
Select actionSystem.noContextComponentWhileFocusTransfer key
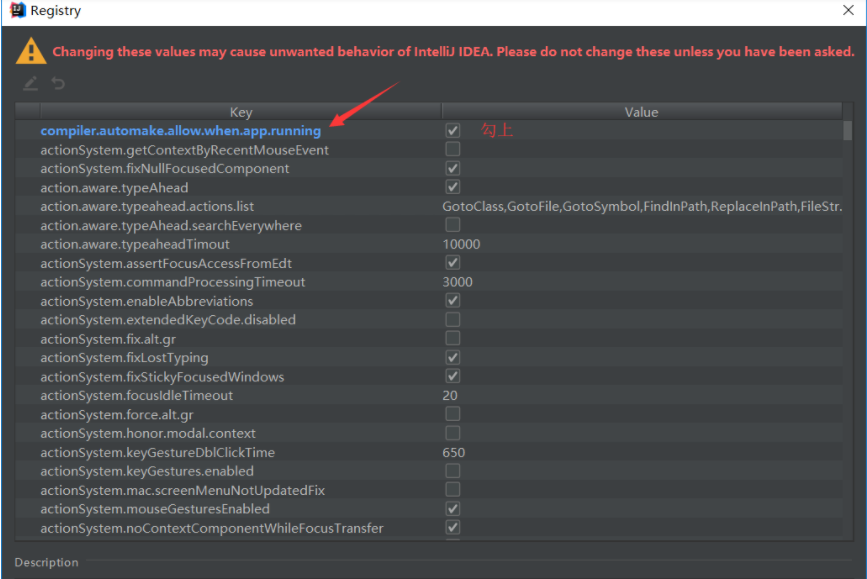coord(212,528)
